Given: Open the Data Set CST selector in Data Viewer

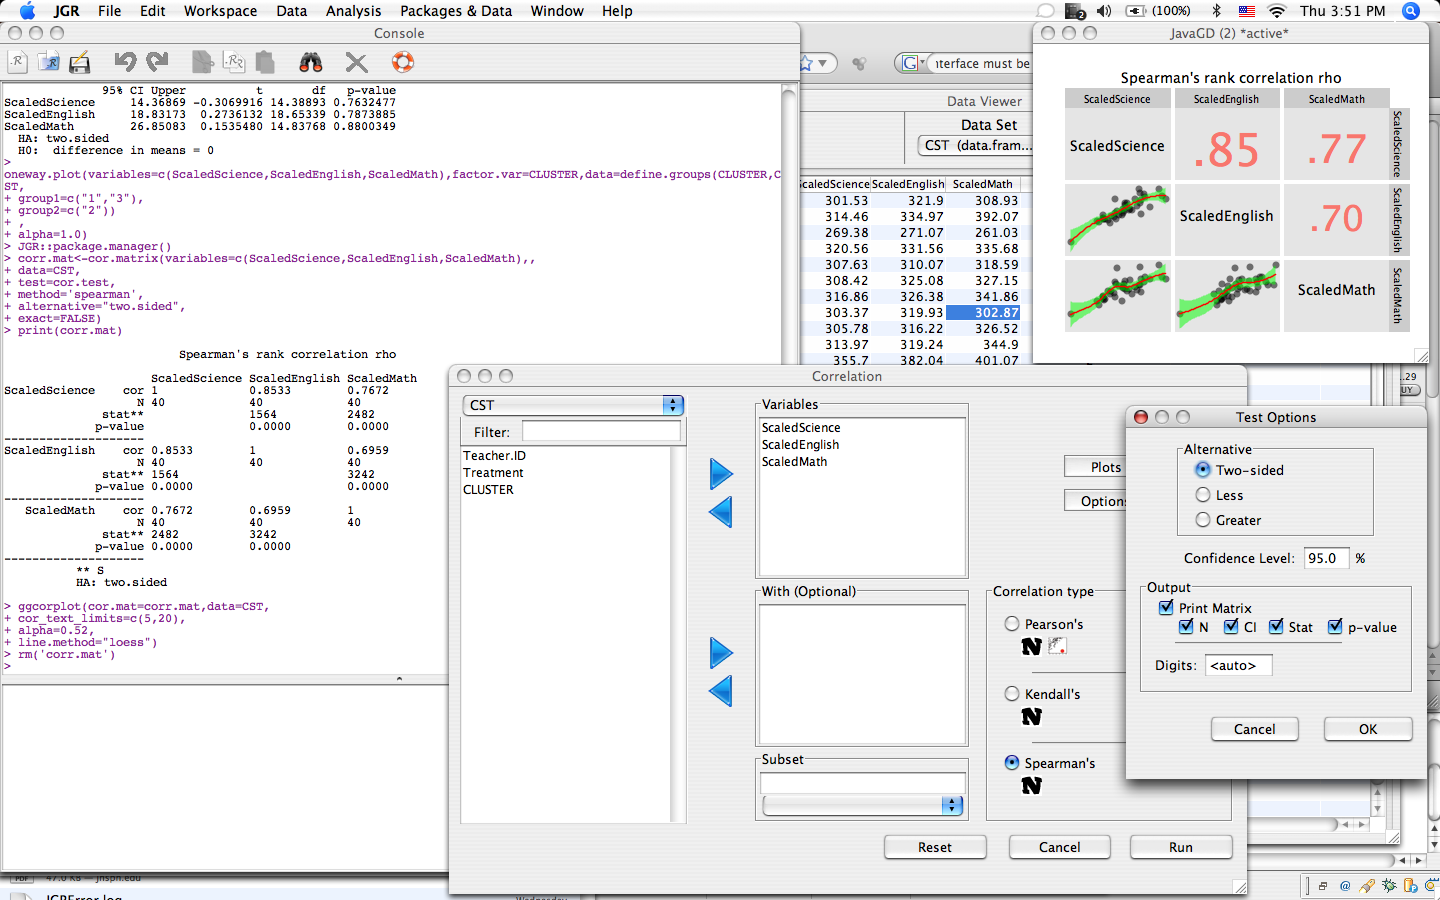Looking at the screenshot, I should point(975,146).
